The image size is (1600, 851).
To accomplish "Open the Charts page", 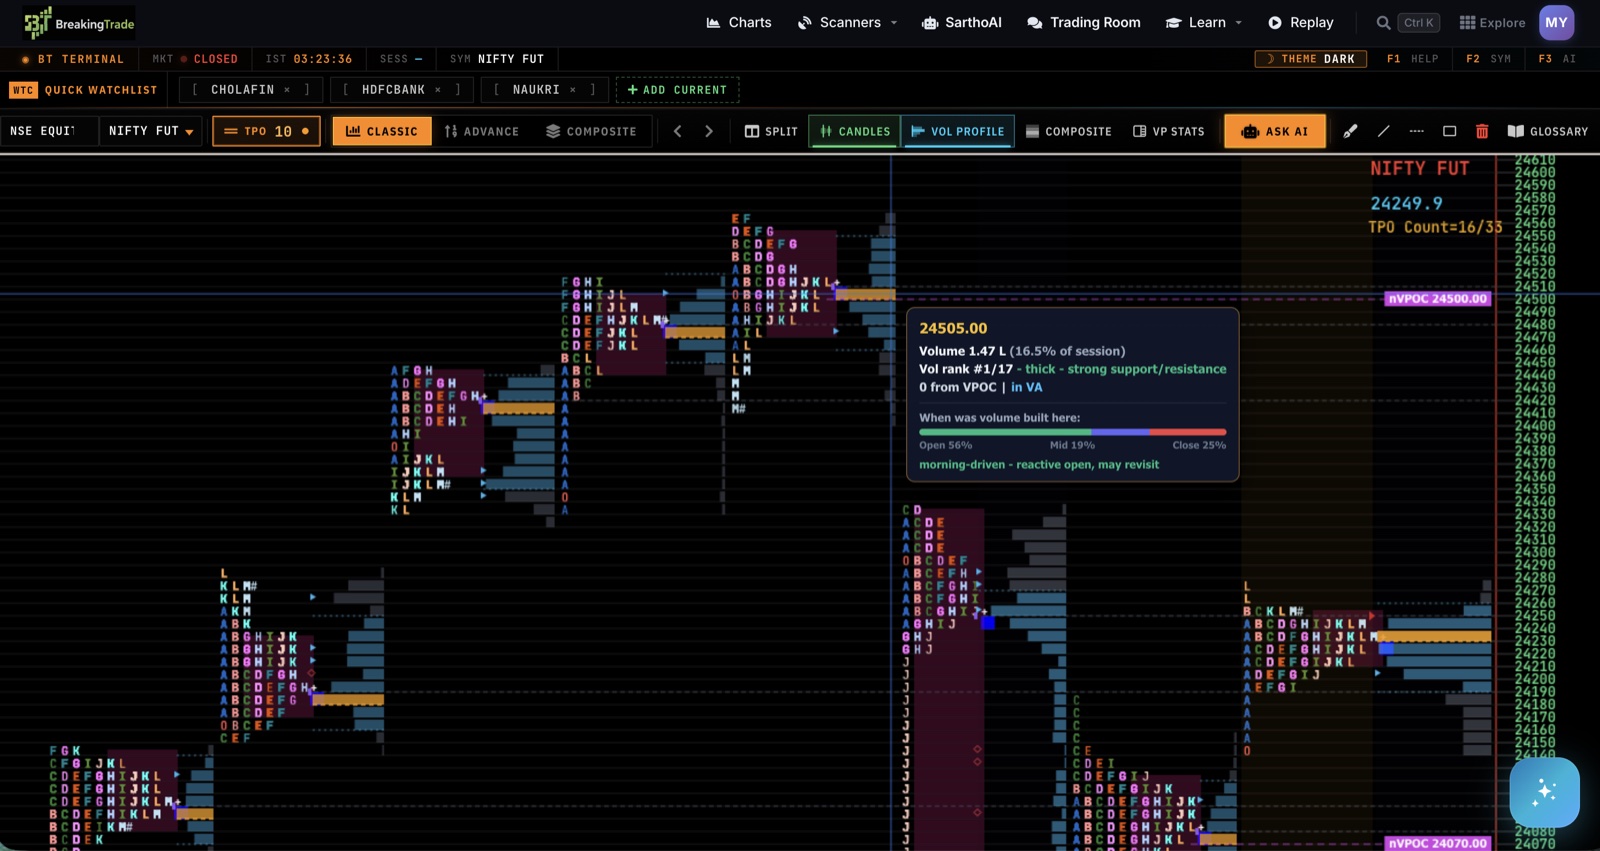I will coord(739,22).
